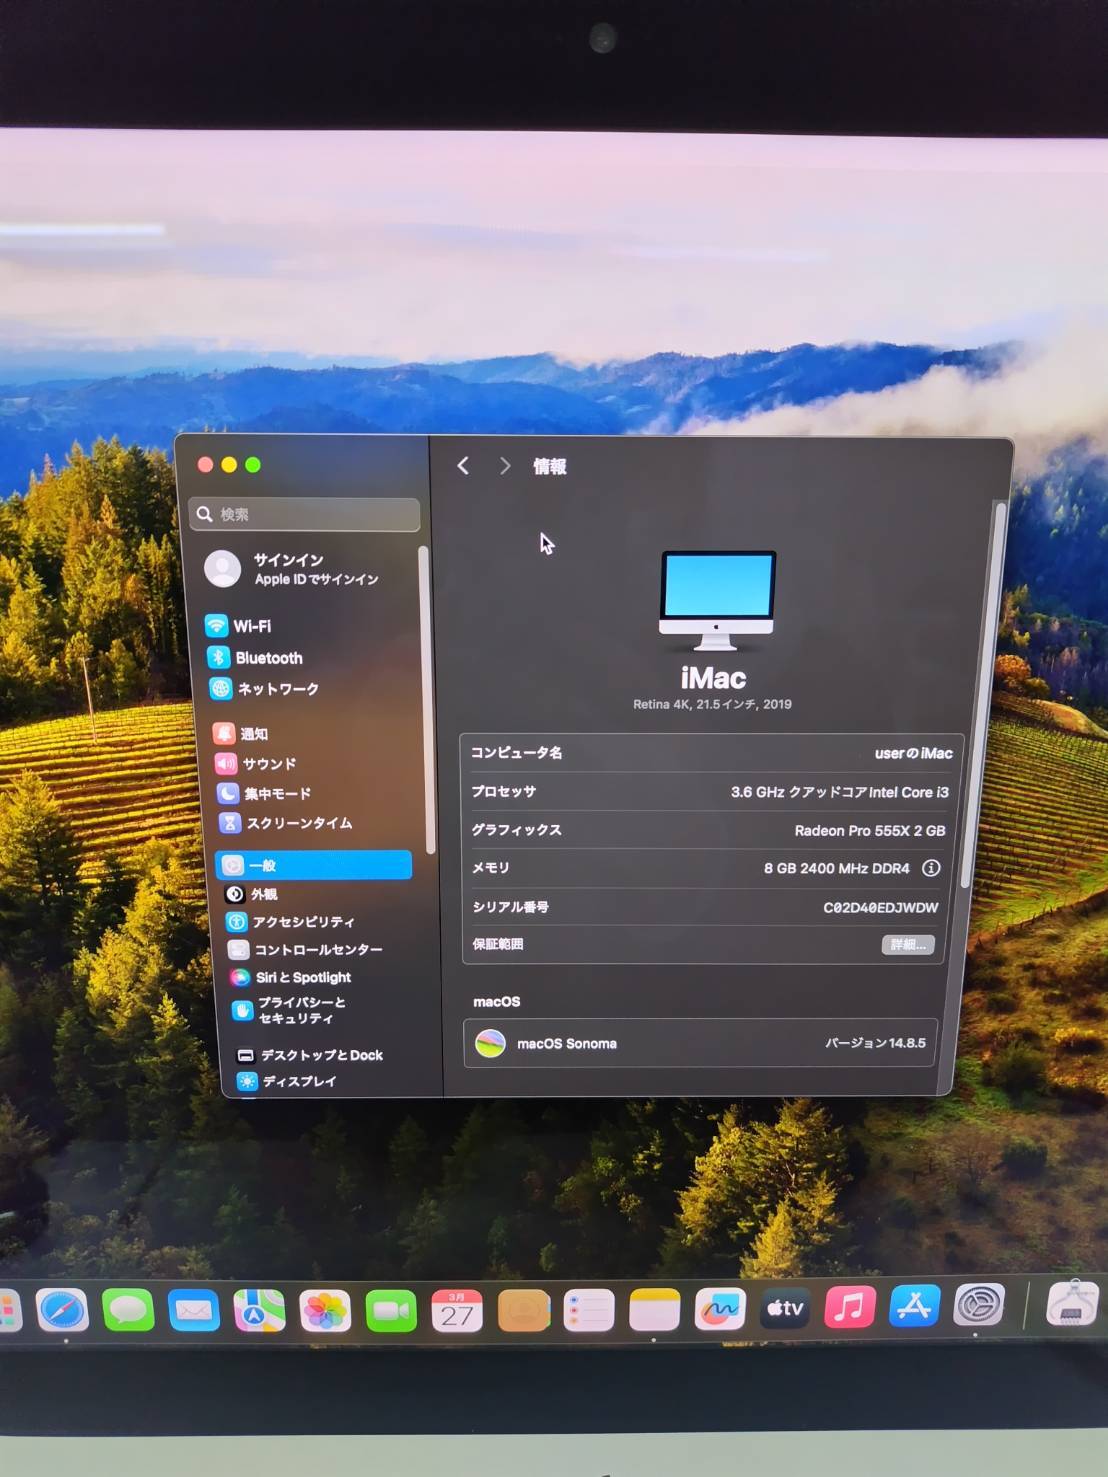Open FaceTime from the Dock
Image resolution: width=1108 pixels, height=1477 pixels.
(x=391, y=1310)
